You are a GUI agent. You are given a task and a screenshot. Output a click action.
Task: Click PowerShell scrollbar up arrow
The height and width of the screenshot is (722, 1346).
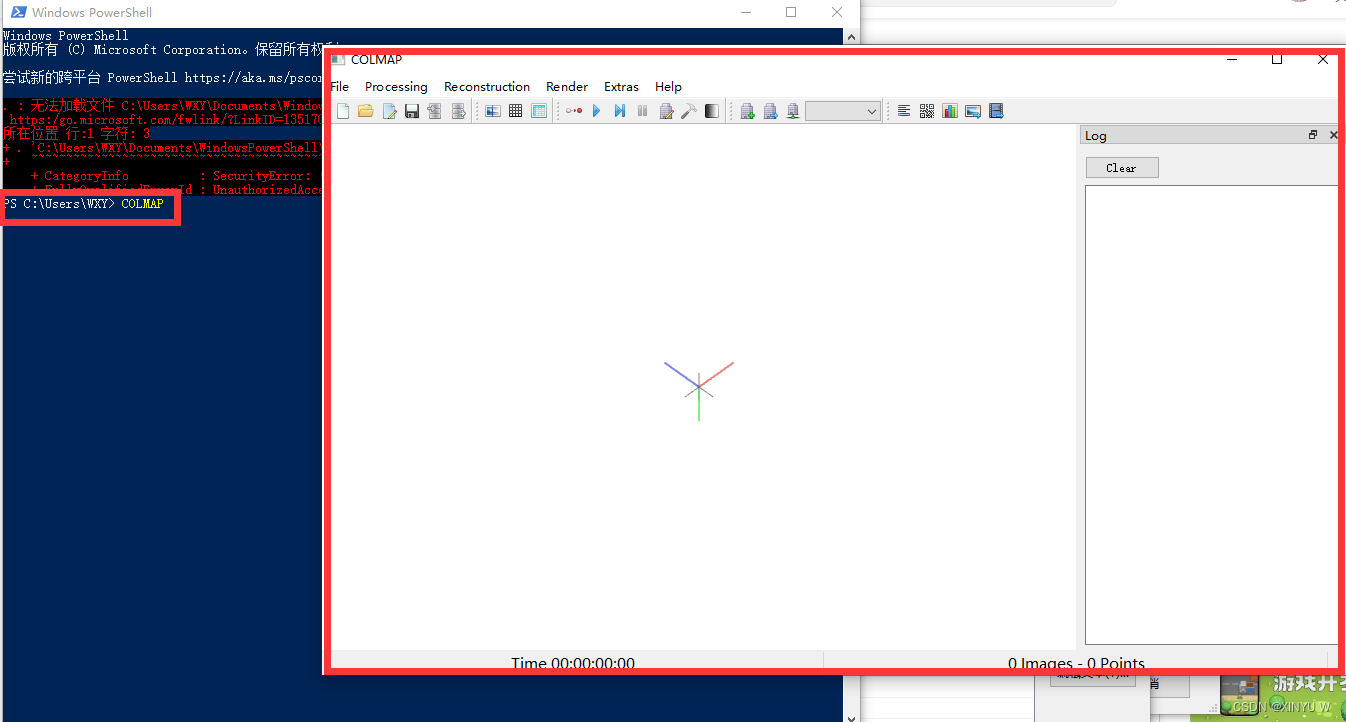point(851,35)
